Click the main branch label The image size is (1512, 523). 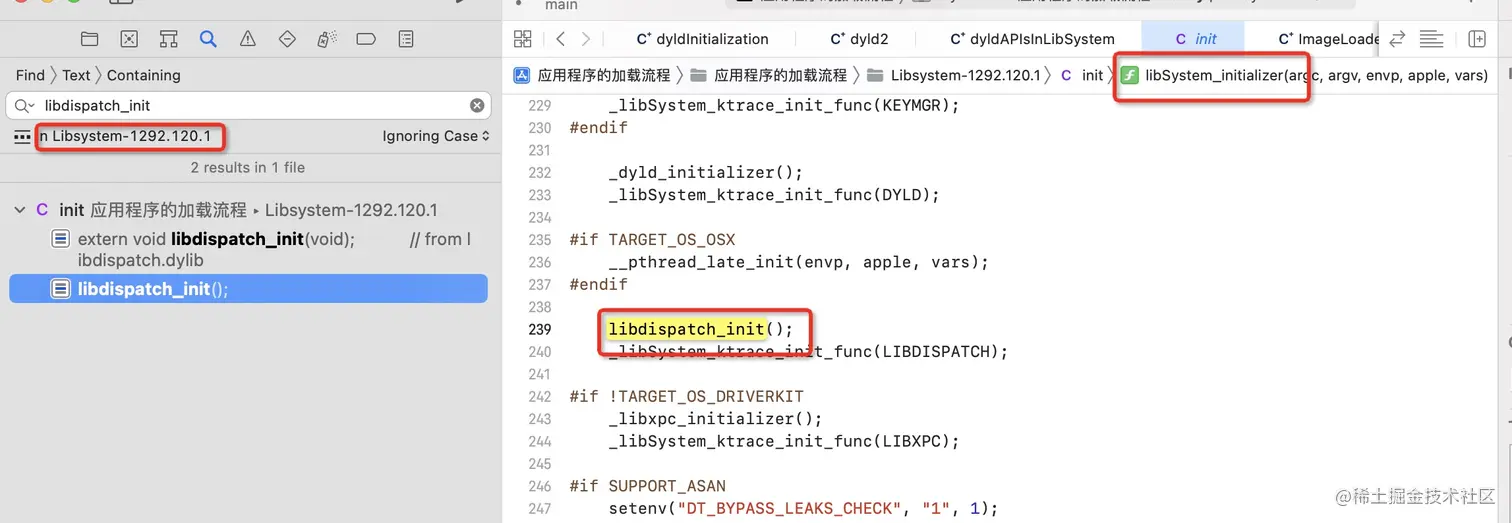click(561, 6)
